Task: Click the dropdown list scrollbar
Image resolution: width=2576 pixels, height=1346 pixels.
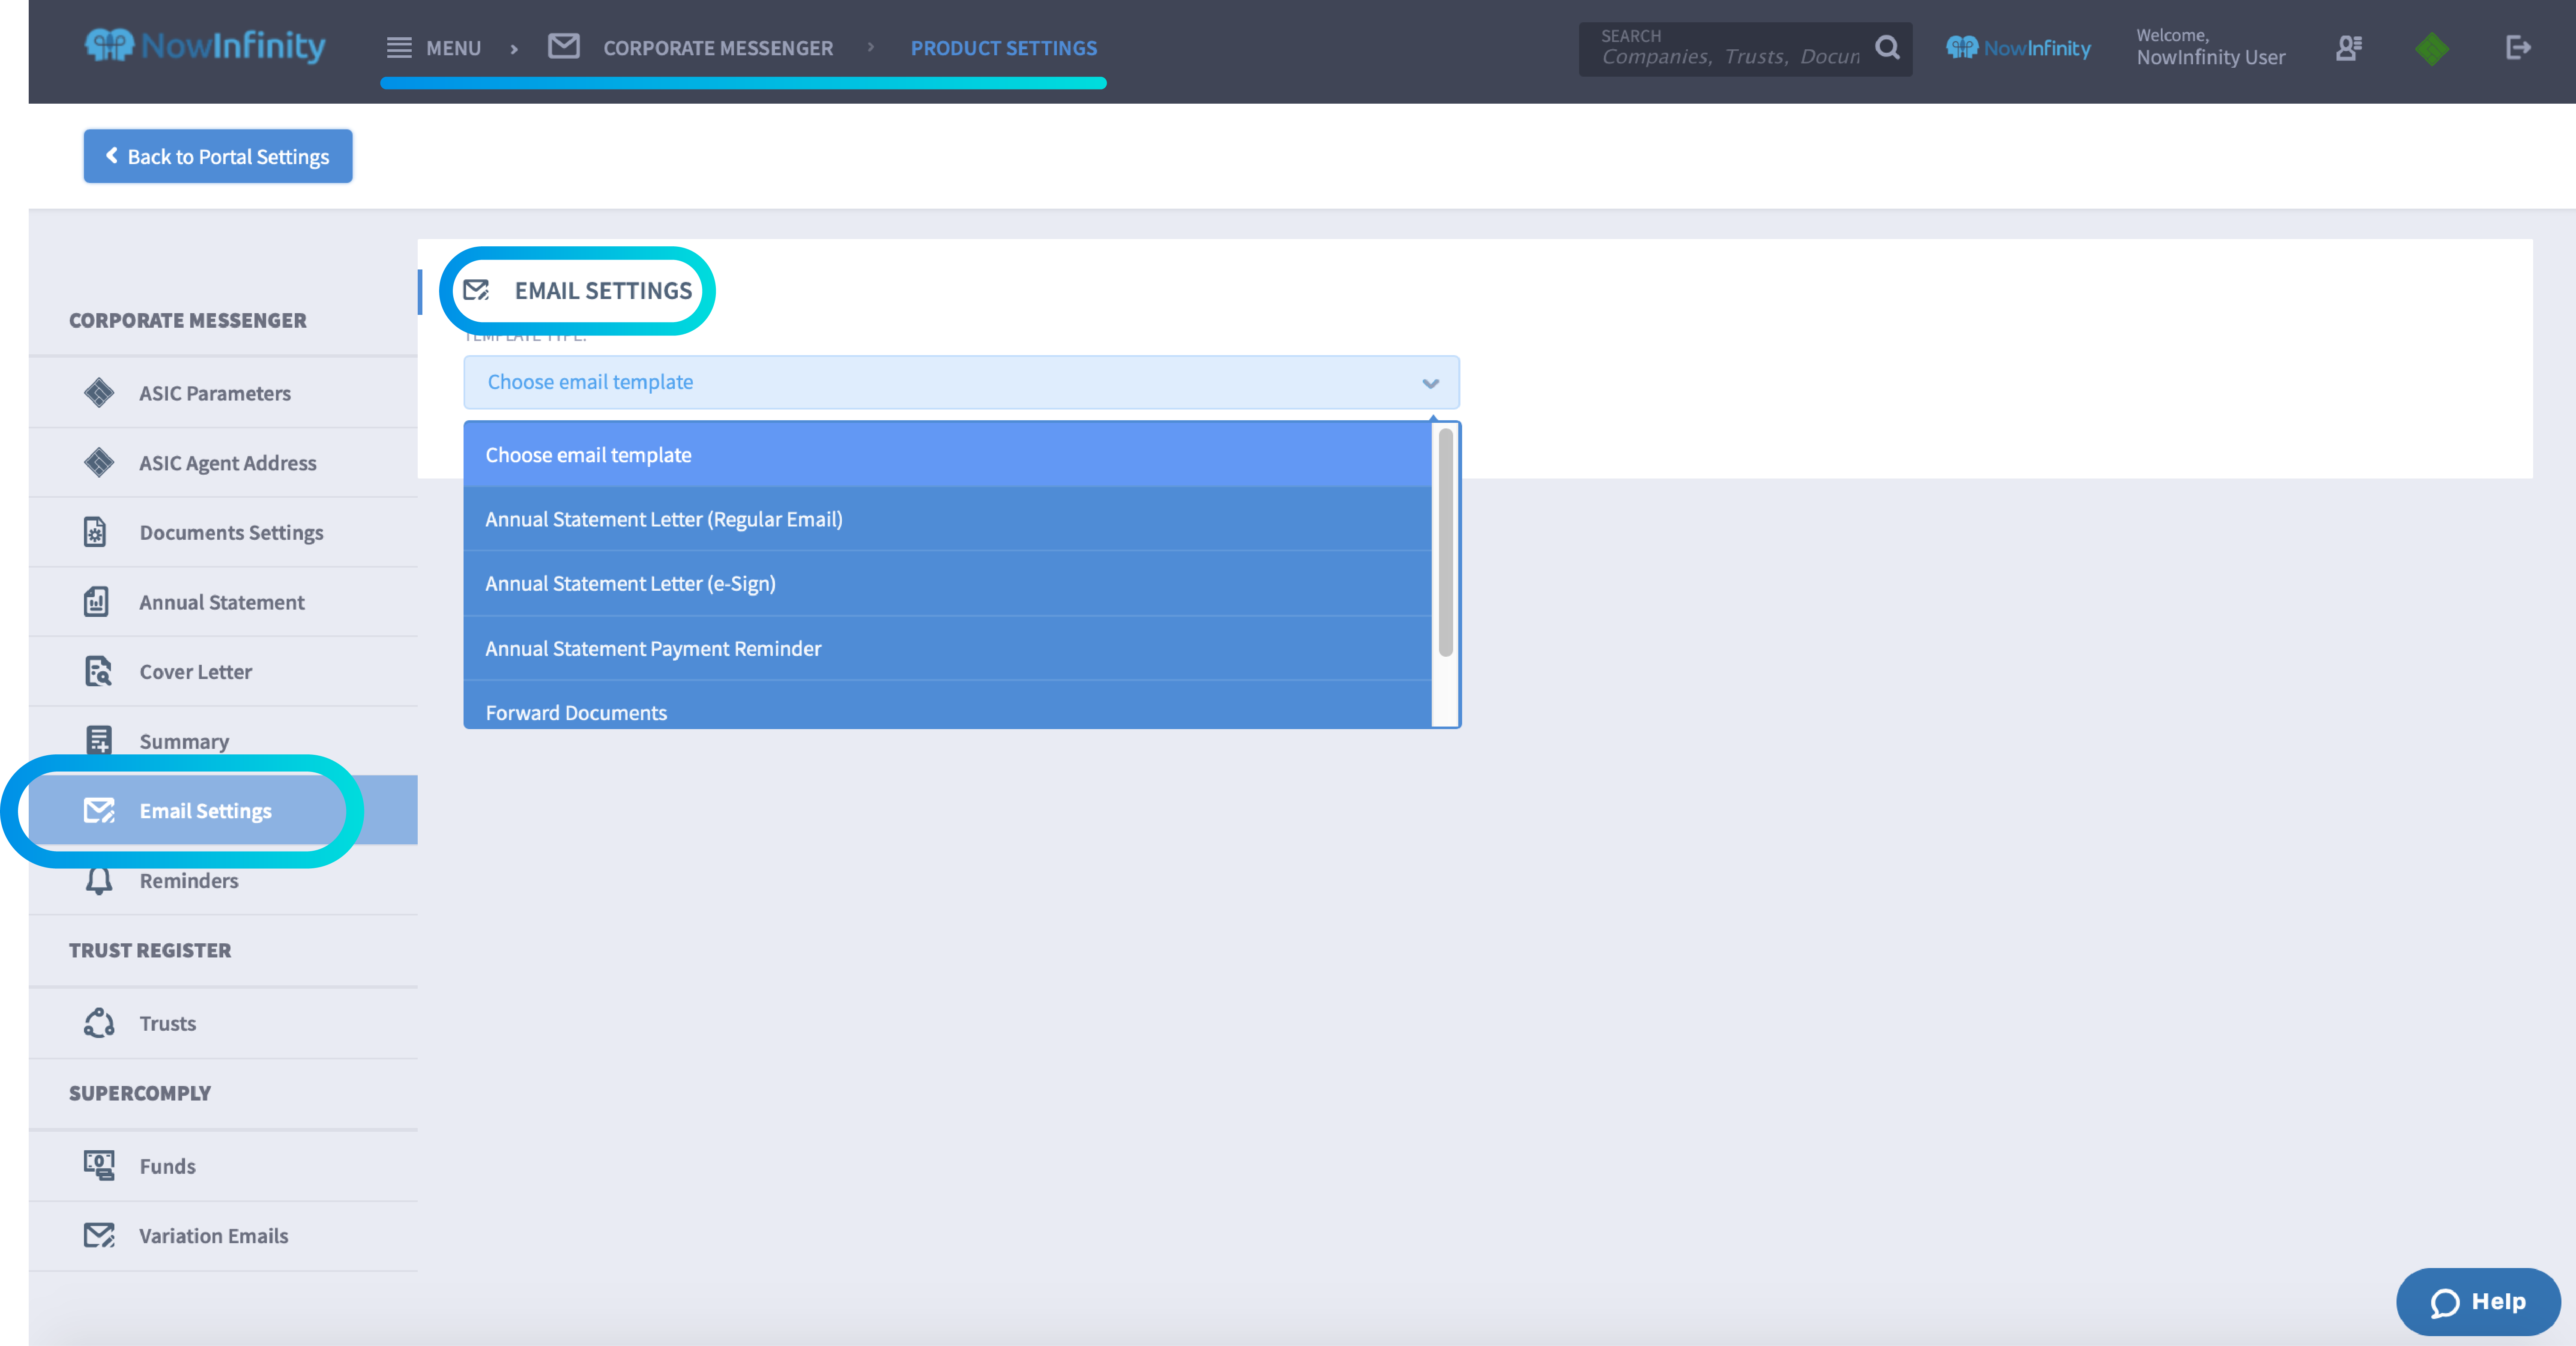Action: tap(1445, 542)
